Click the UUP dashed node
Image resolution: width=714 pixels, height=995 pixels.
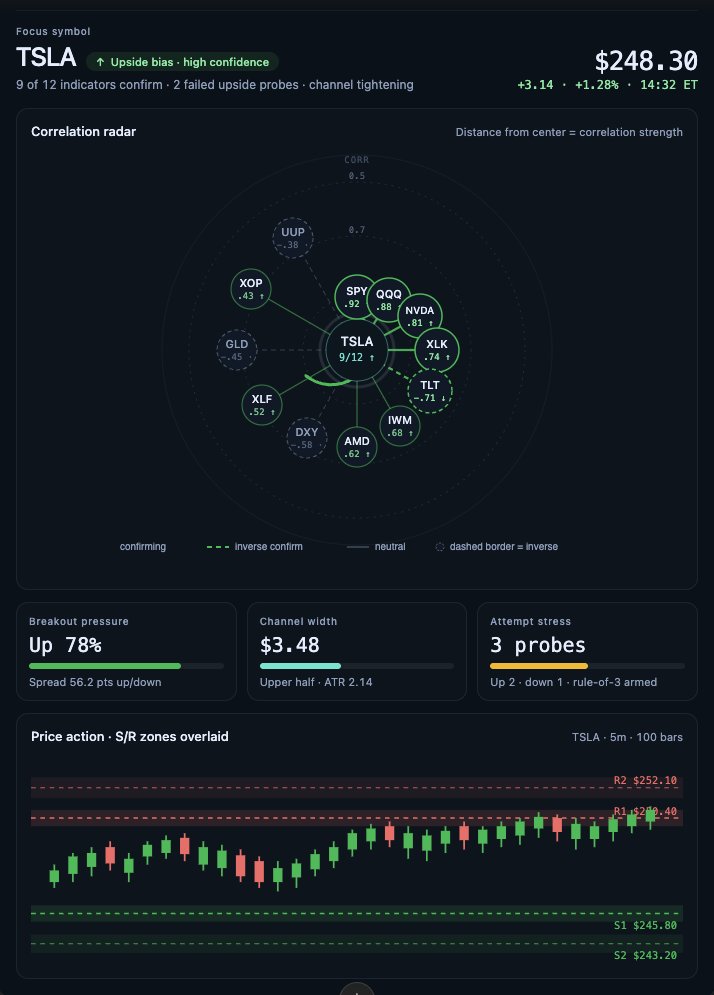(293, 238)
